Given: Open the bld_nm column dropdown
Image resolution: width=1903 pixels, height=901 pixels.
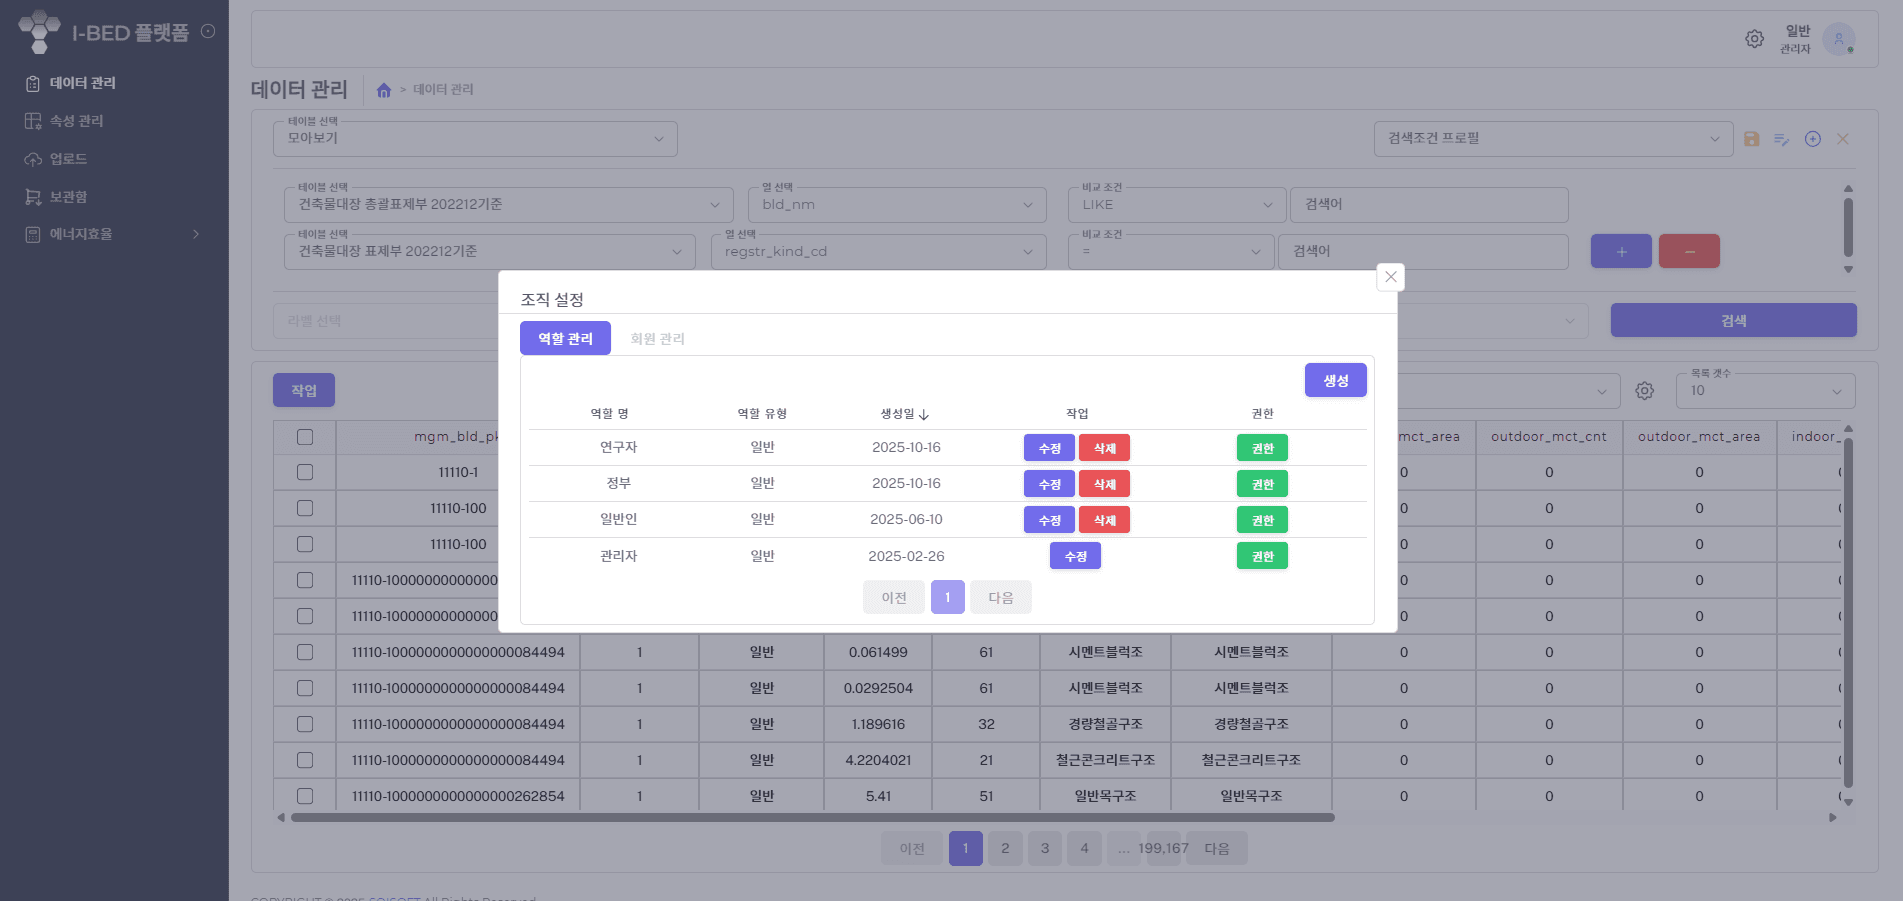Looking at the screenshot, I should click(897, 205).
